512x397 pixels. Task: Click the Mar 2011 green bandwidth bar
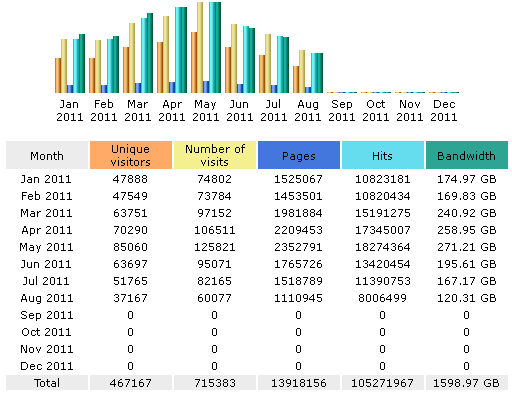(150, 53)
